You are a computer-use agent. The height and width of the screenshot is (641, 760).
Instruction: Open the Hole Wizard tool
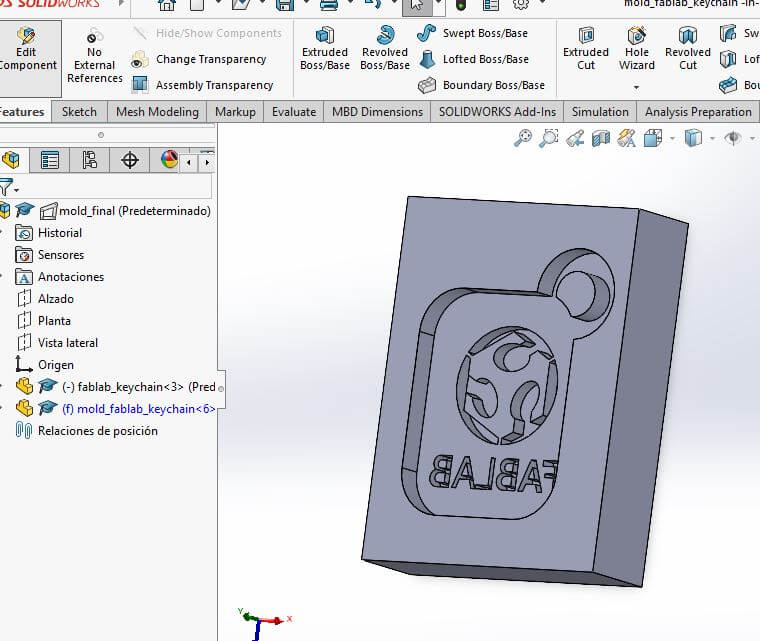636,49
